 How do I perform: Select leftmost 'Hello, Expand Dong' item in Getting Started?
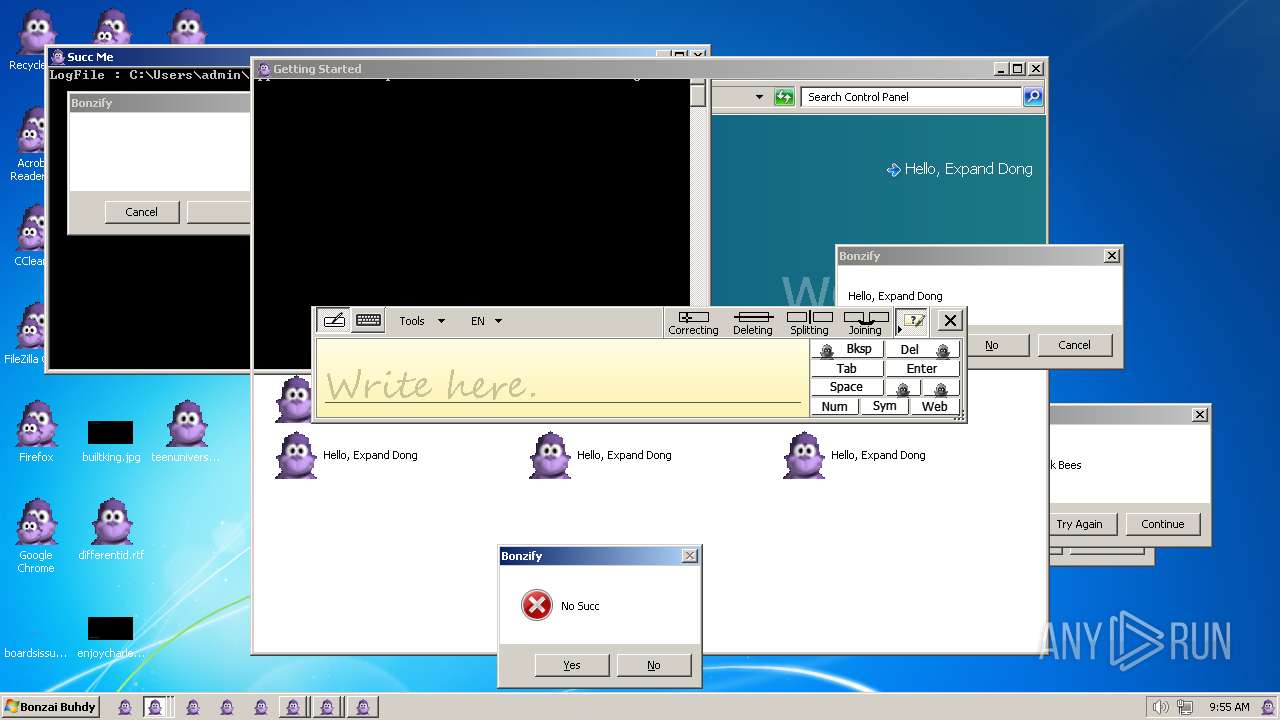point(347,455)
